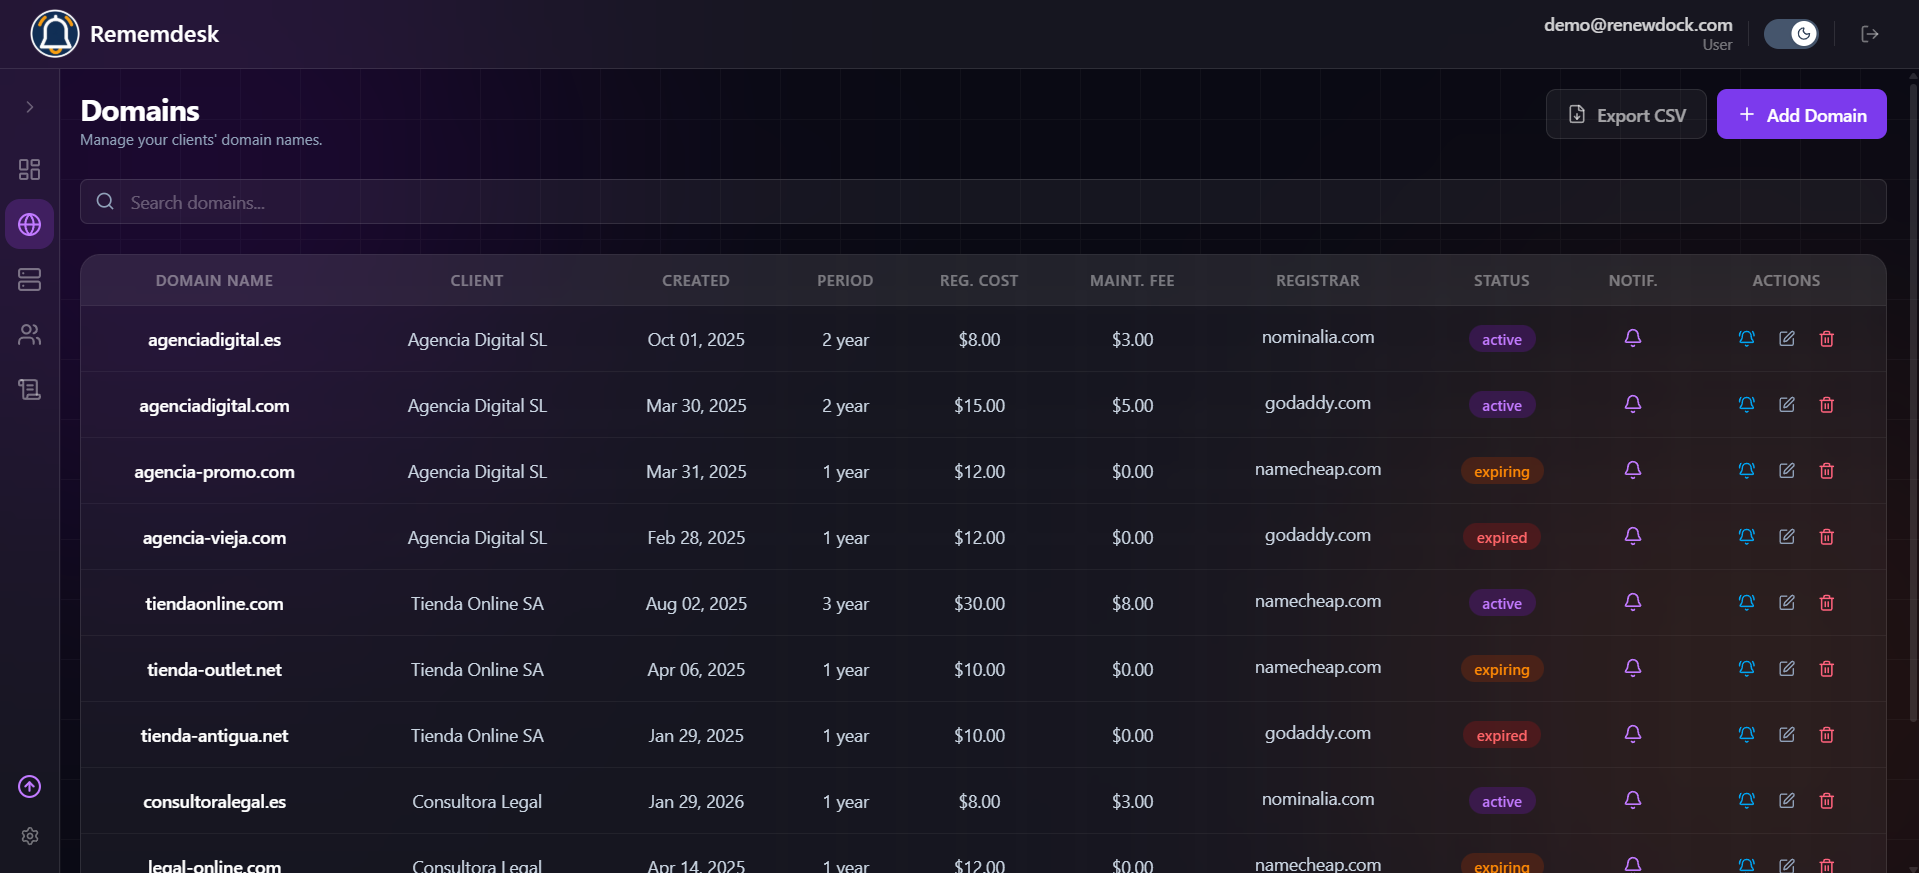
Task: Toggle notification bell for tienda-antigua.net
Action: click(x=1633, y=734)
